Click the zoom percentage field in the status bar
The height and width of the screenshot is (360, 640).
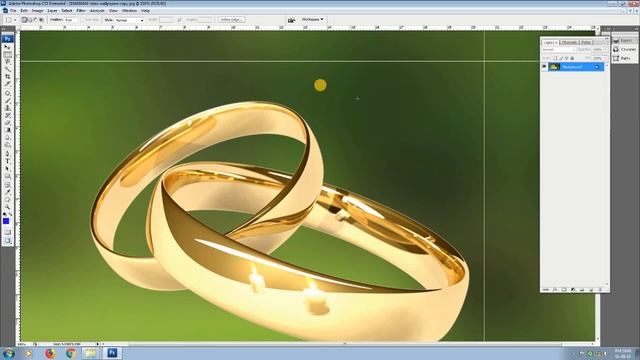[24, 344]
